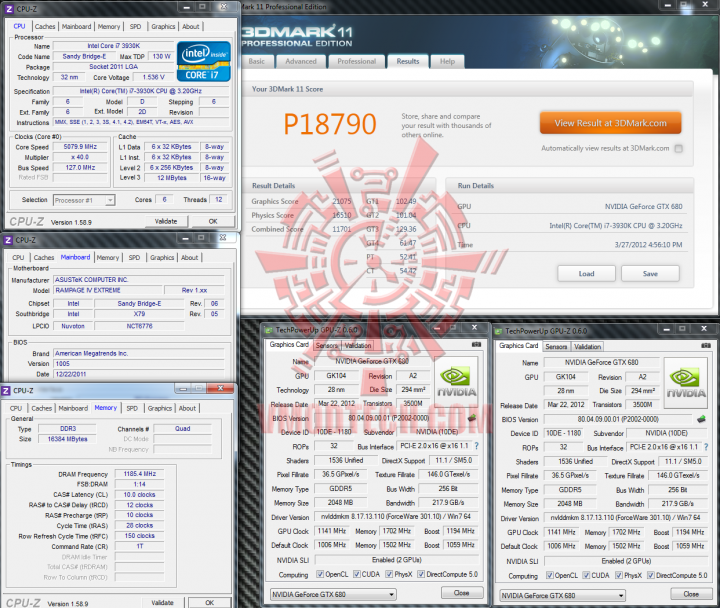This screenshot has width=720, height=608.
Task: Click the CPU-Z title icon in Memory window
Action: pyautogui.click(x=6, y=391)
